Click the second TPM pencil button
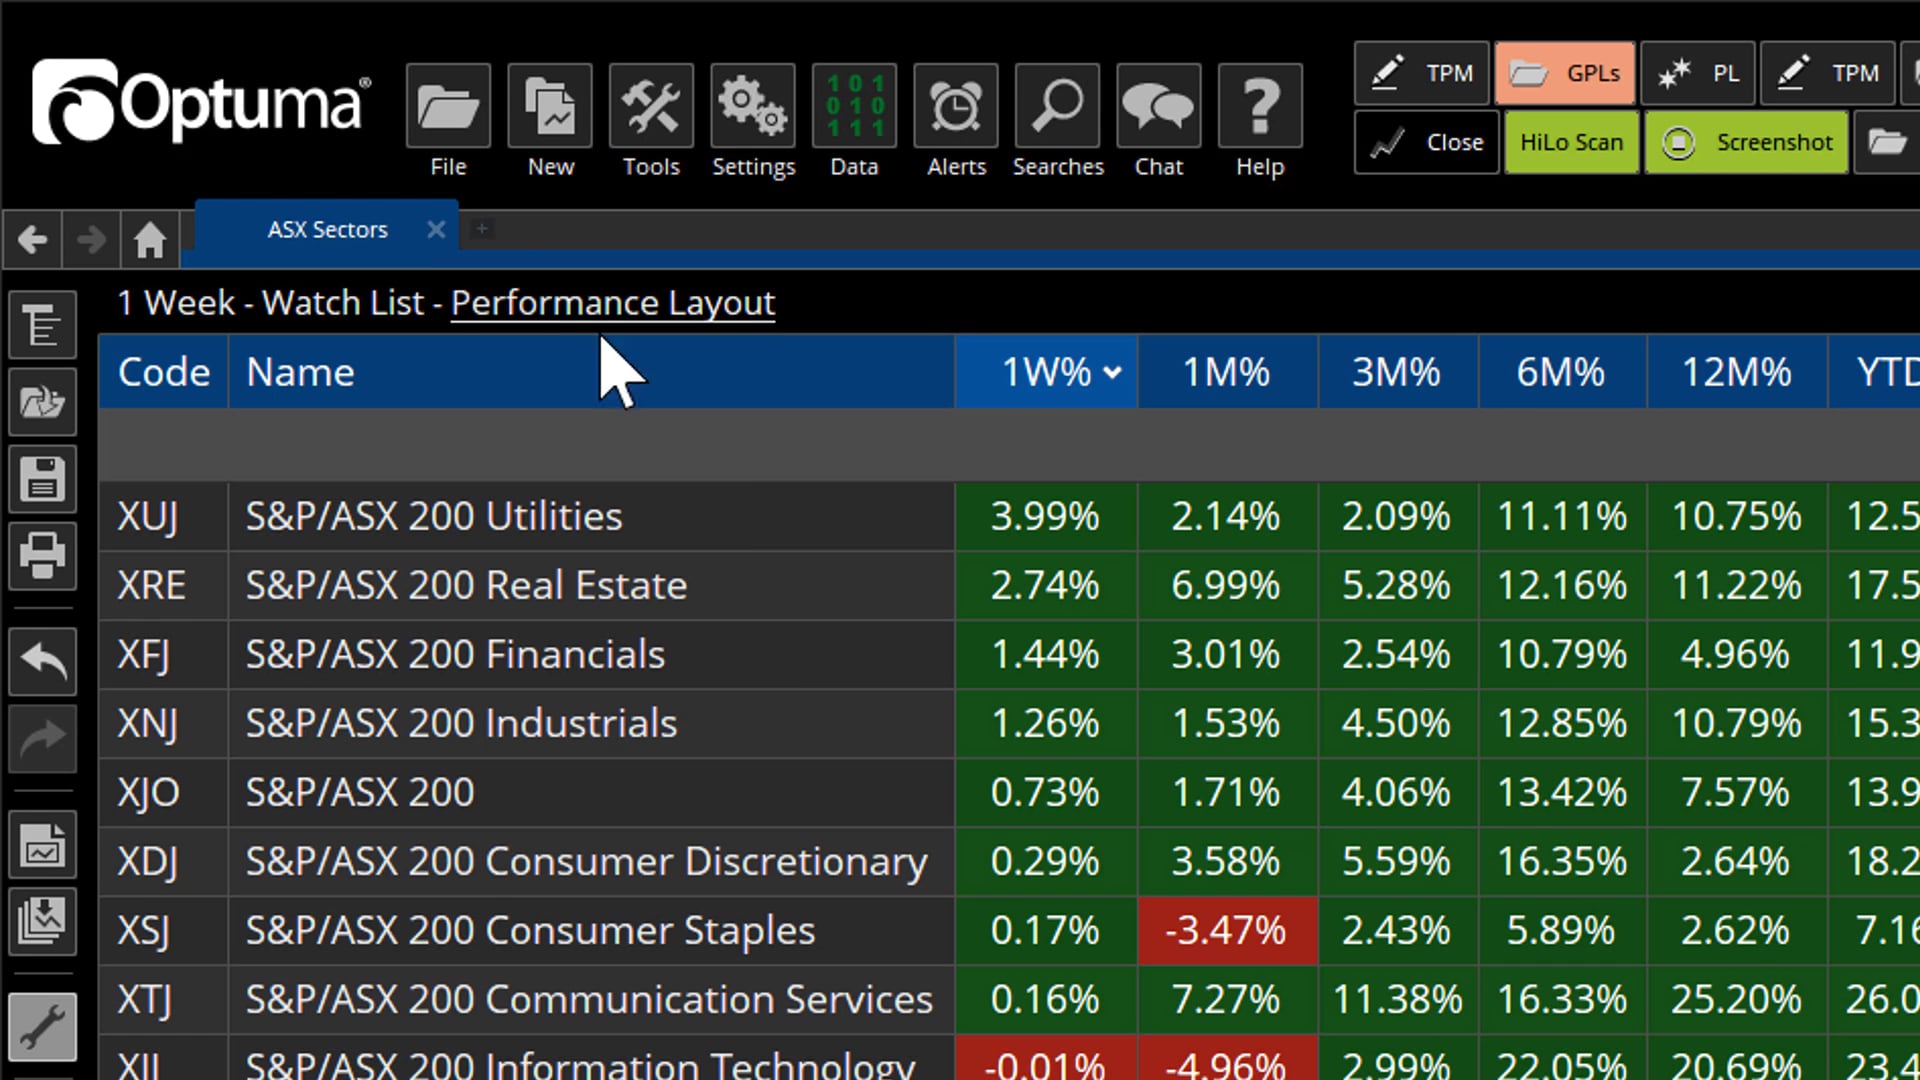The width and height of the screenshot is (1920, 1080). (1828, 73)
